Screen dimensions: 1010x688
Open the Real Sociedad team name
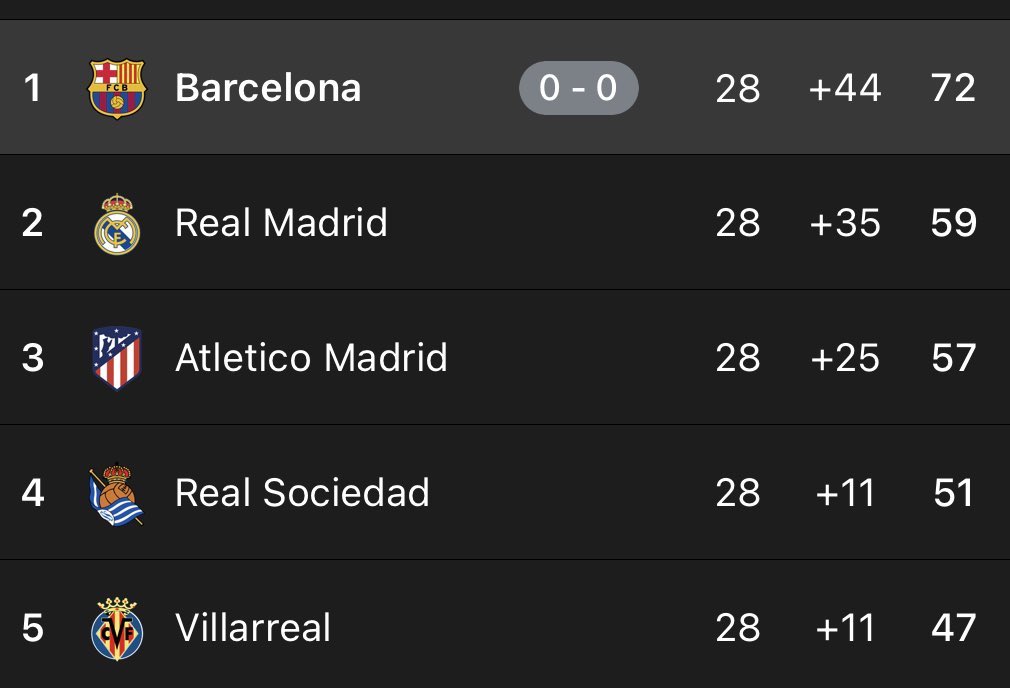coord(302,493)
